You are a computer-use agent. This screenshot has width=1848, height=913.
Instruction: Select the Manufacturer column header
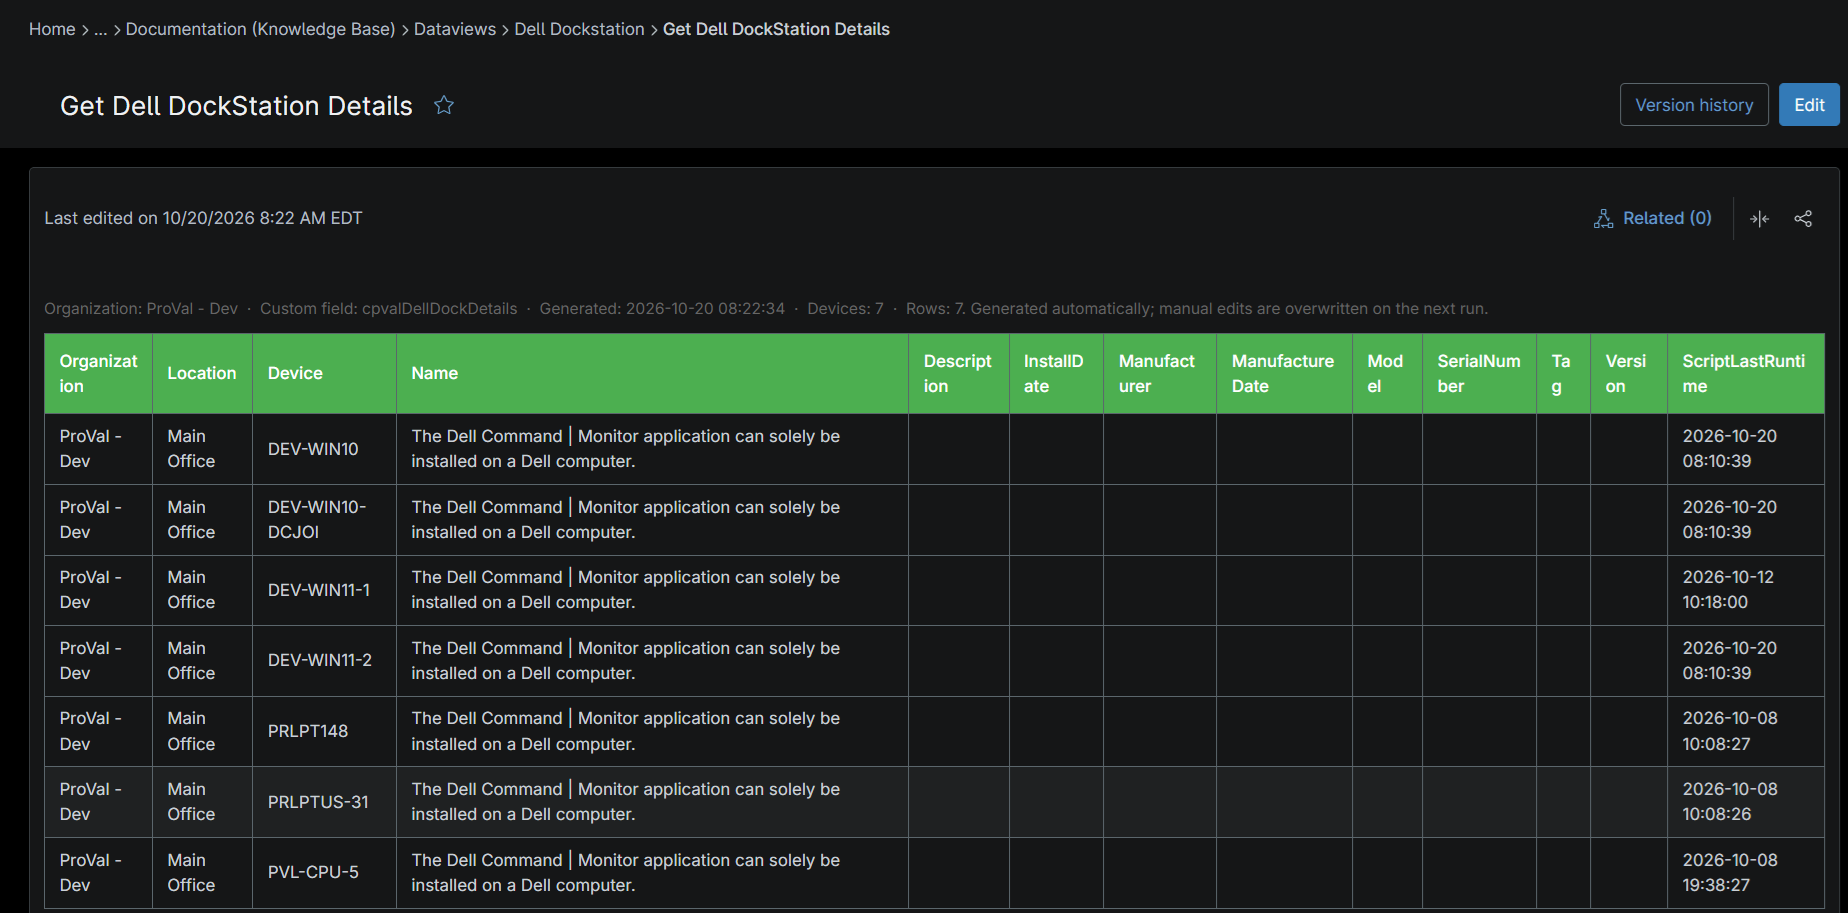click(1160, 374)
